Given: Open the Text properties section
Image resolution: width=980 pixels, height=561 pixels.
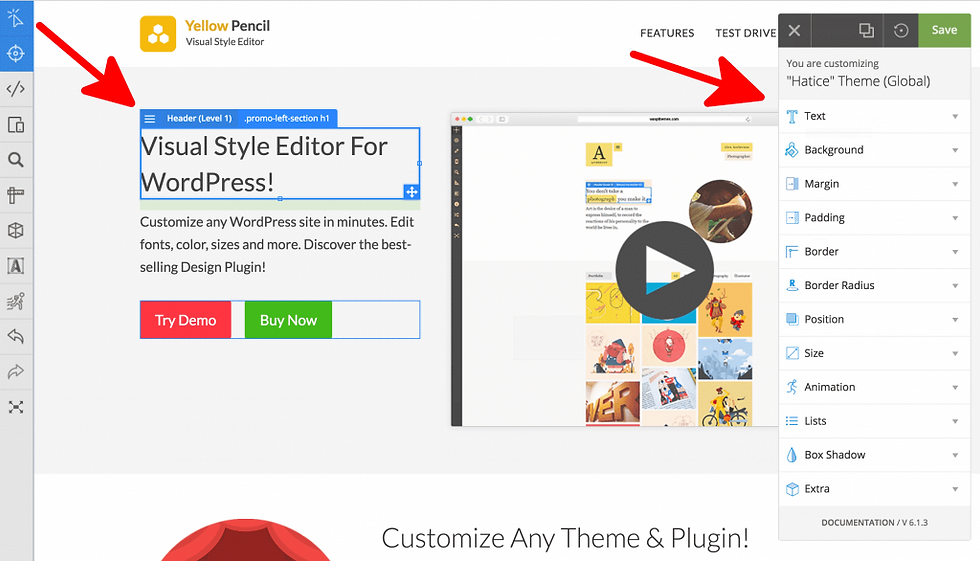Looking at the screenshot, I should pos(874,116).
